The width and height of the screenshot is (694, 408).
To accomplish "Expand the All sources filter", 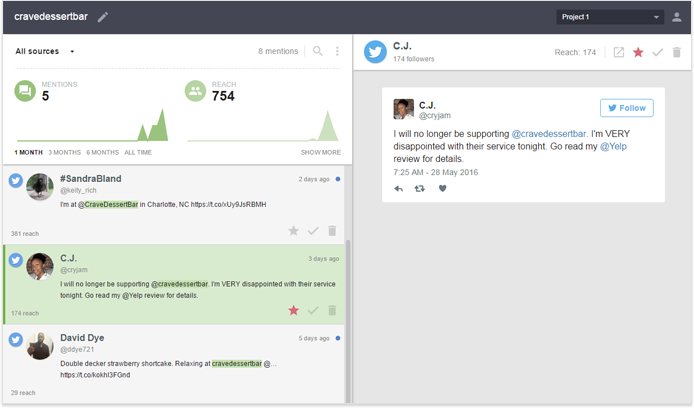I will click(x=45, y=51).
